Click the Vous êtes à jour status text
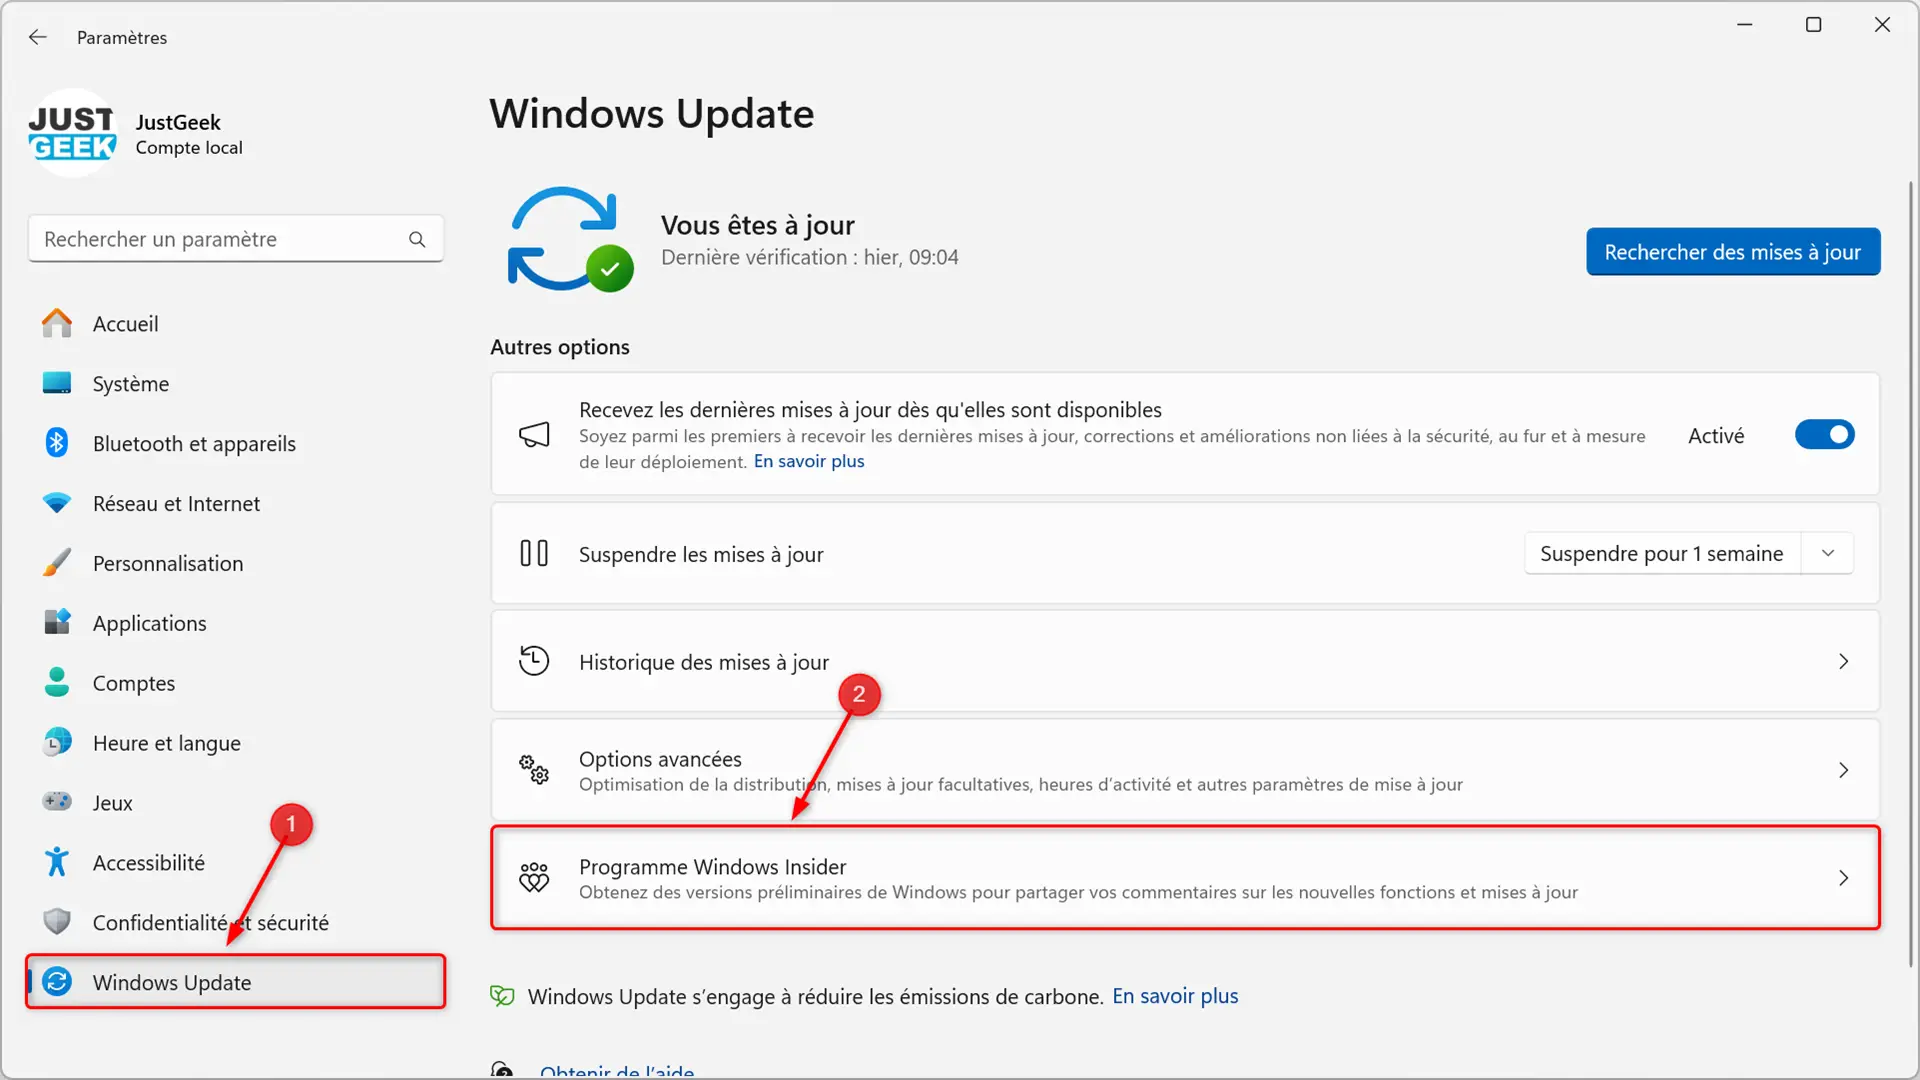 (757, 225)
